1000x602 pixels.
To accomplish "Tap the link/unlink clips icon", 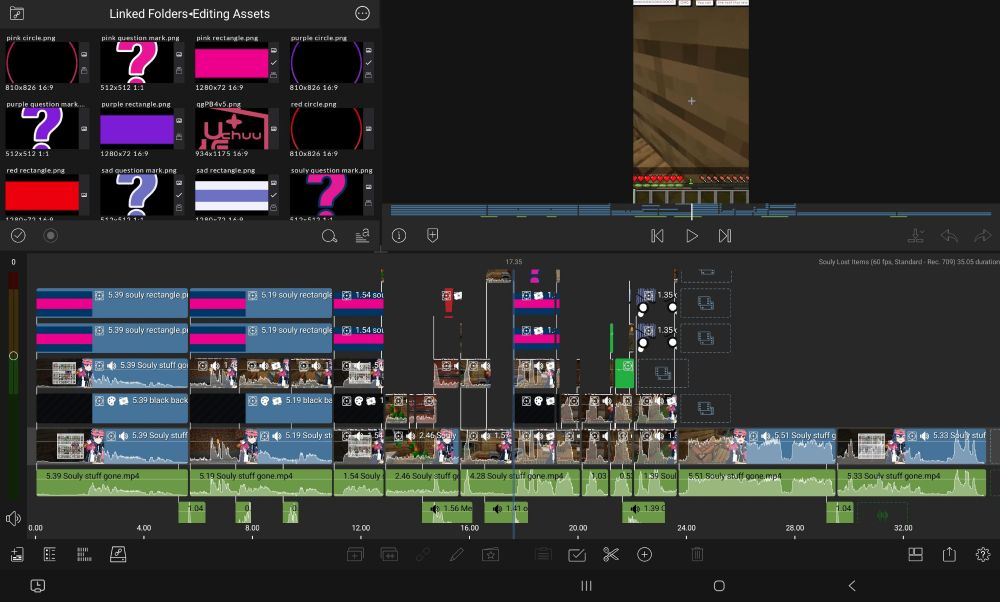I will [423, 555].
